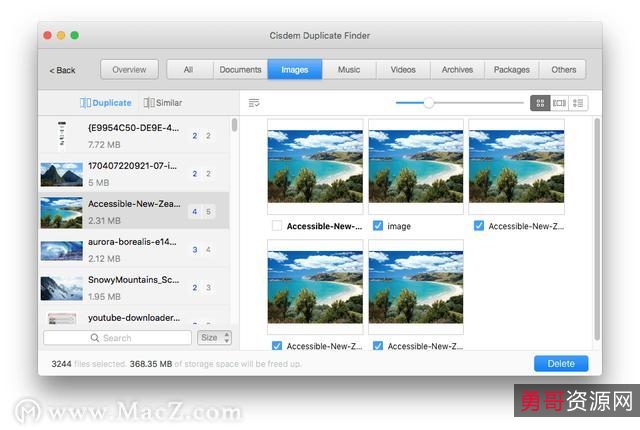Go back using the Back chevron
640x430 pixels.
[x=51, y=71]
